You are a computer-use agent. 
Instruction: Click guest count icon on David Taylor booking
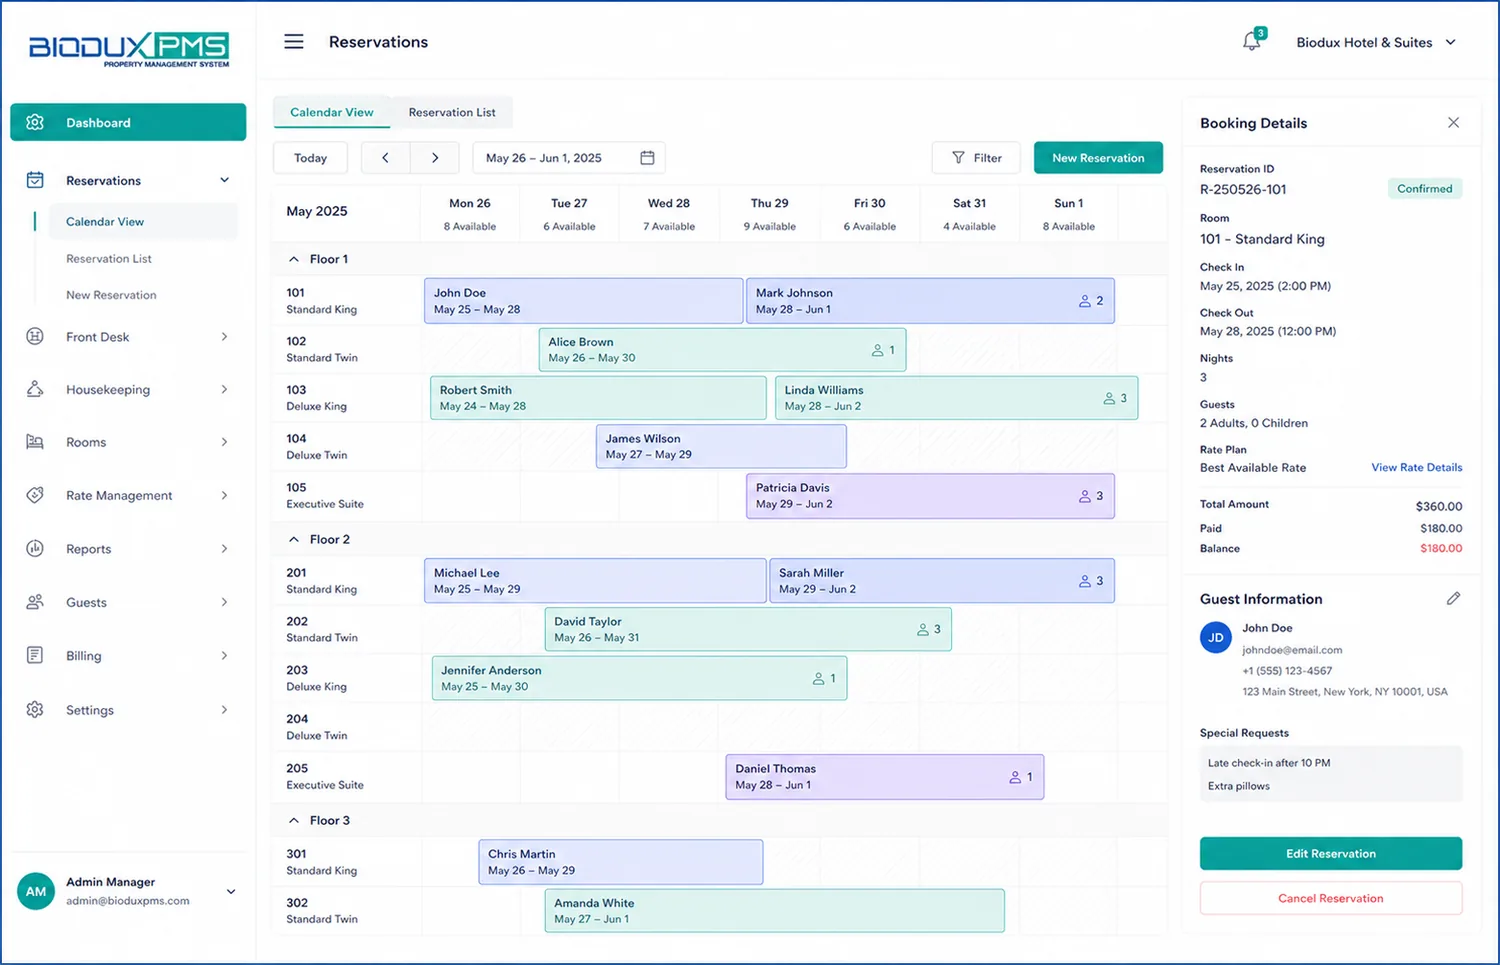pos(923,630)
